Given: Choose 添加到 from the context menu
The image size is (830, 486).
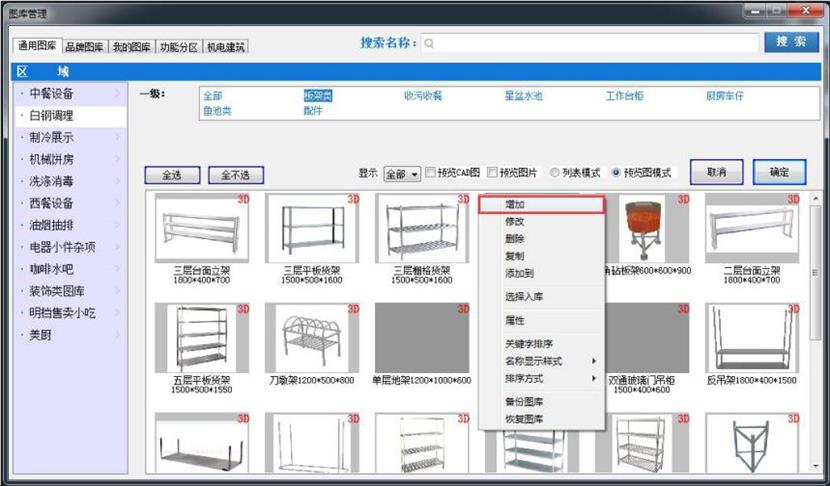Looking at the screenshot, I should 542,273.
